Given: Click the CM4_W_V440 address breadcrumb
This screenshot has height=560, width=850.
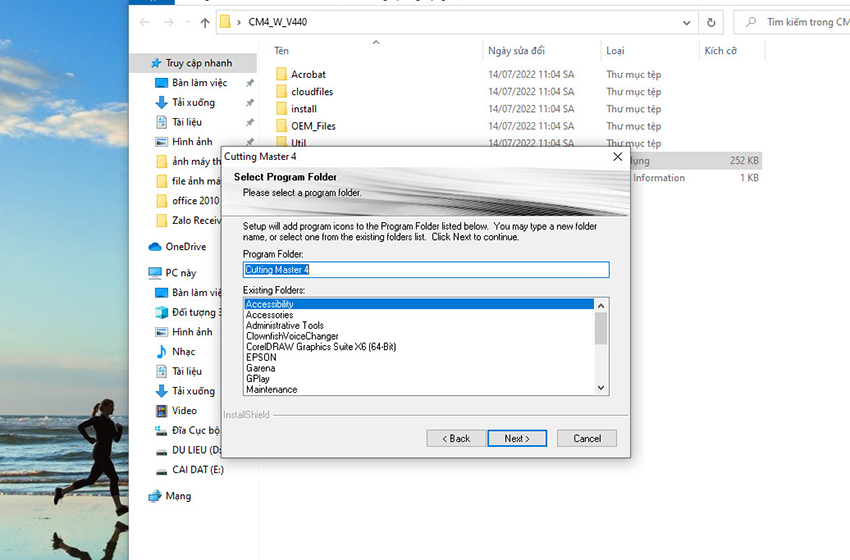Looking at the screenshot, I should click(278, 22).
